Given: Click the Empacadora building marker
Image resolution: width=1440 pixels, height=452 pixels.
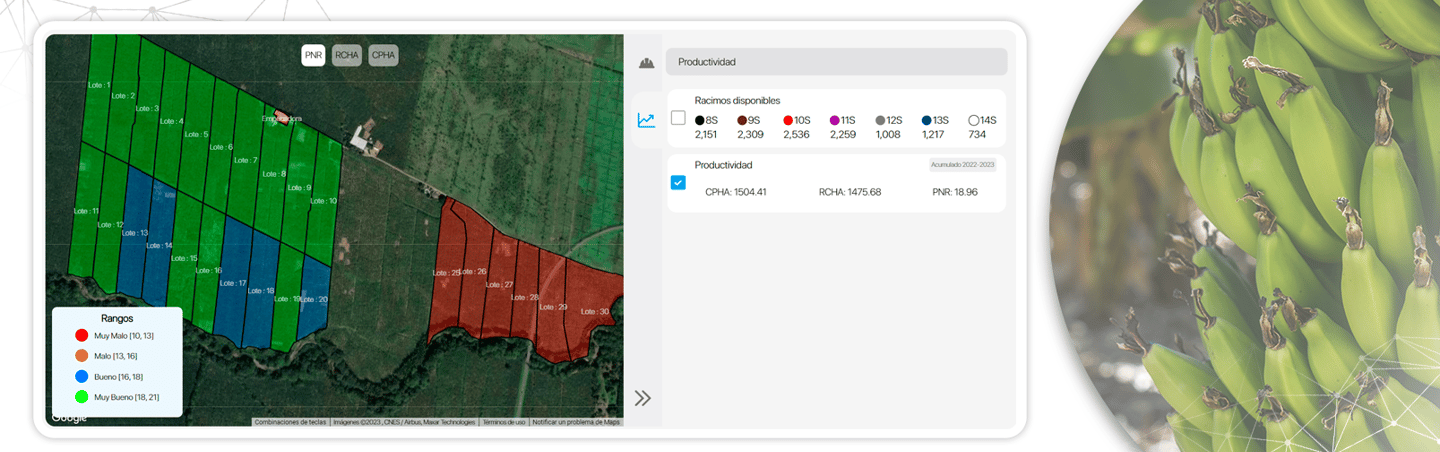Looking at the screenshot, I should pos(281,118).
